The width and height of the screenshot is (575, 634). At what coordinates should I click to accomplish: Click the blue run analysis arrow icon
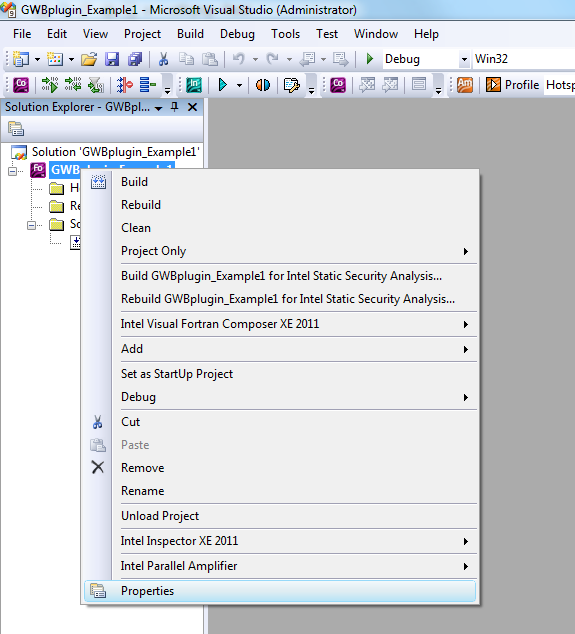pyautogui.click(x=222, y=85)
